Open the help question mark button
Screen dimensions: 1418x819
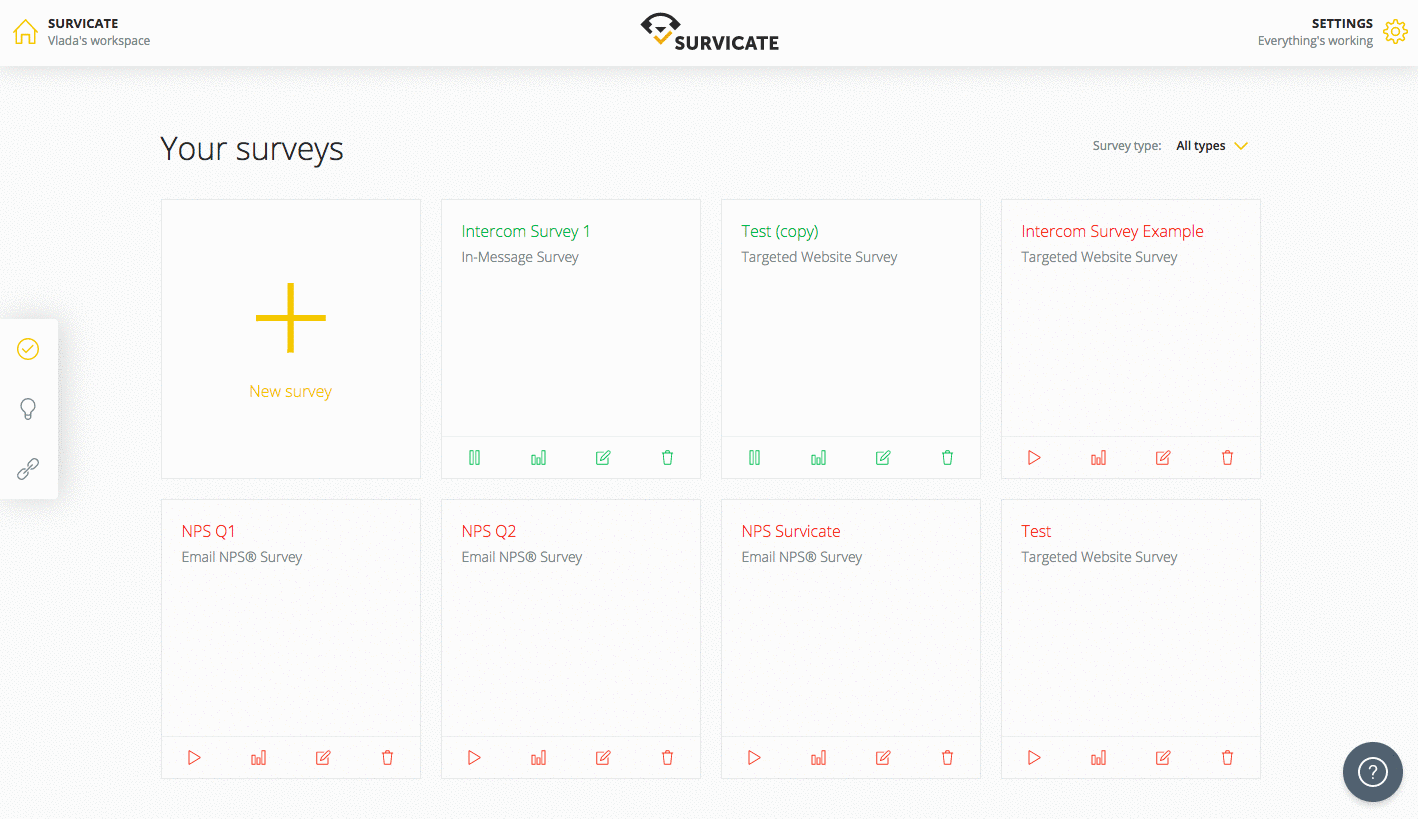pyautogui.click(x=1373, y=772)
